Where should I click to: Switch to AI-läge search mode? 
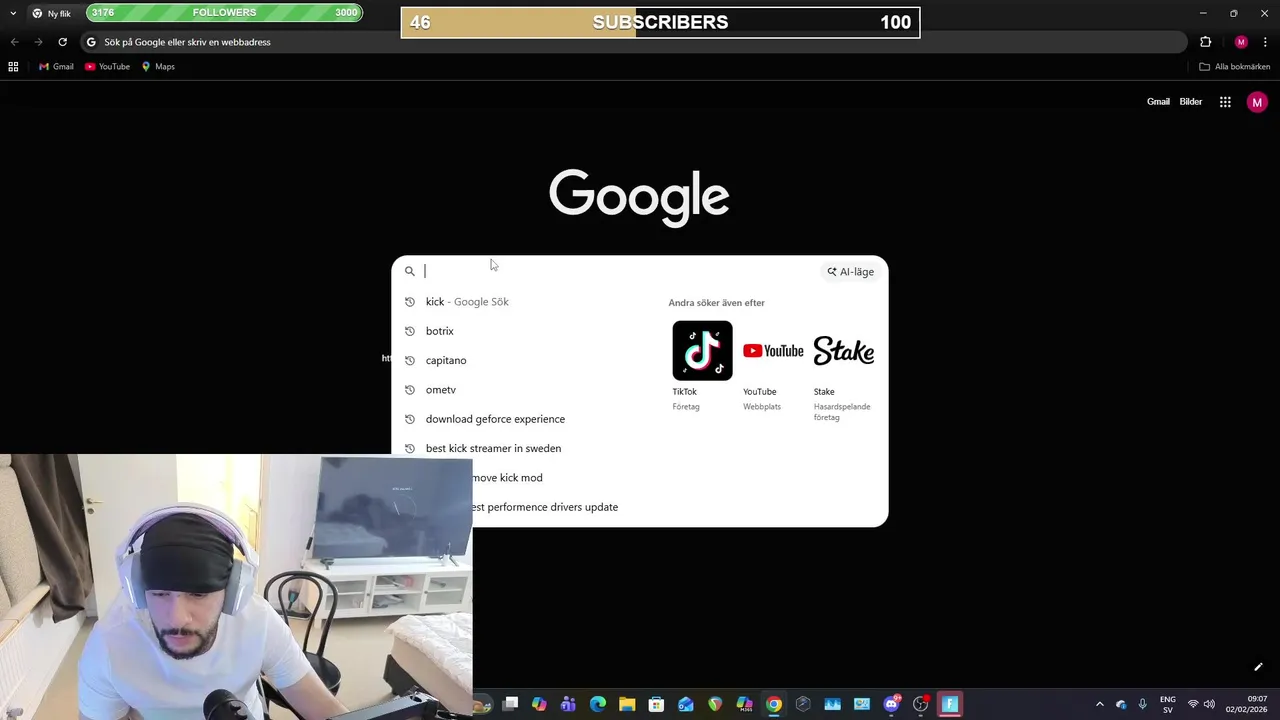[x=850, y=272]
